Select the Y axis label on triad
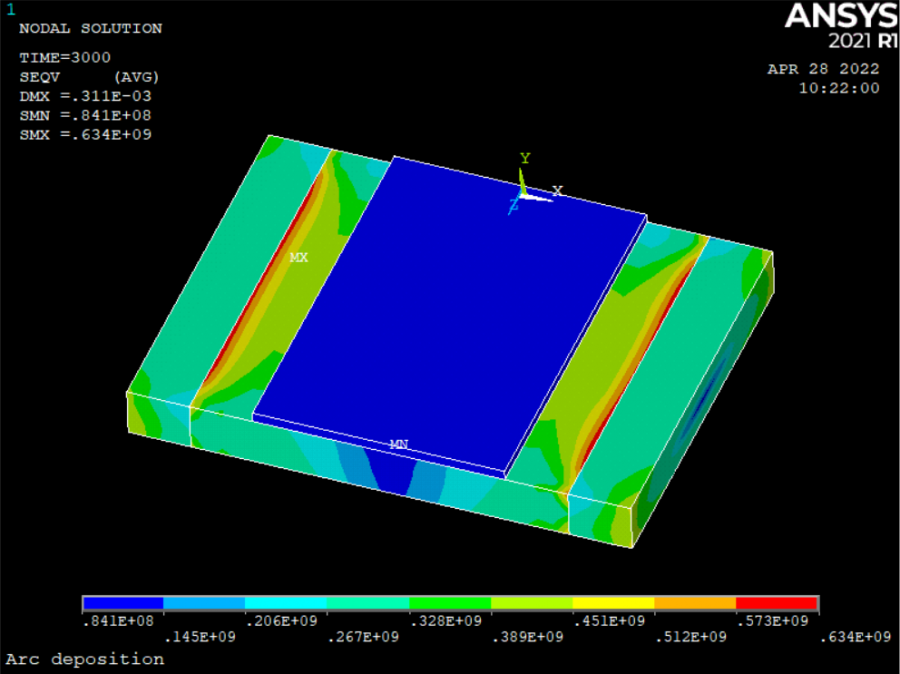 point(523,159)
